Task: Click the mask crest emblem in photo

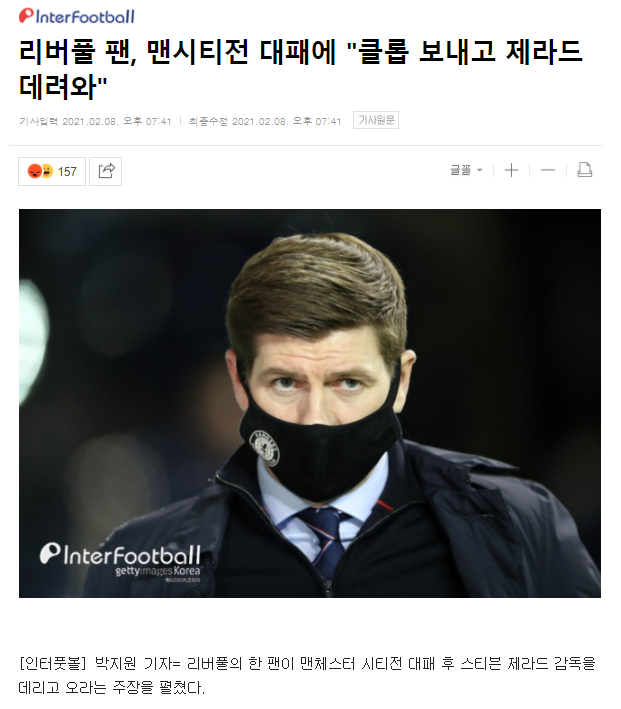Action: click(265, 448)
